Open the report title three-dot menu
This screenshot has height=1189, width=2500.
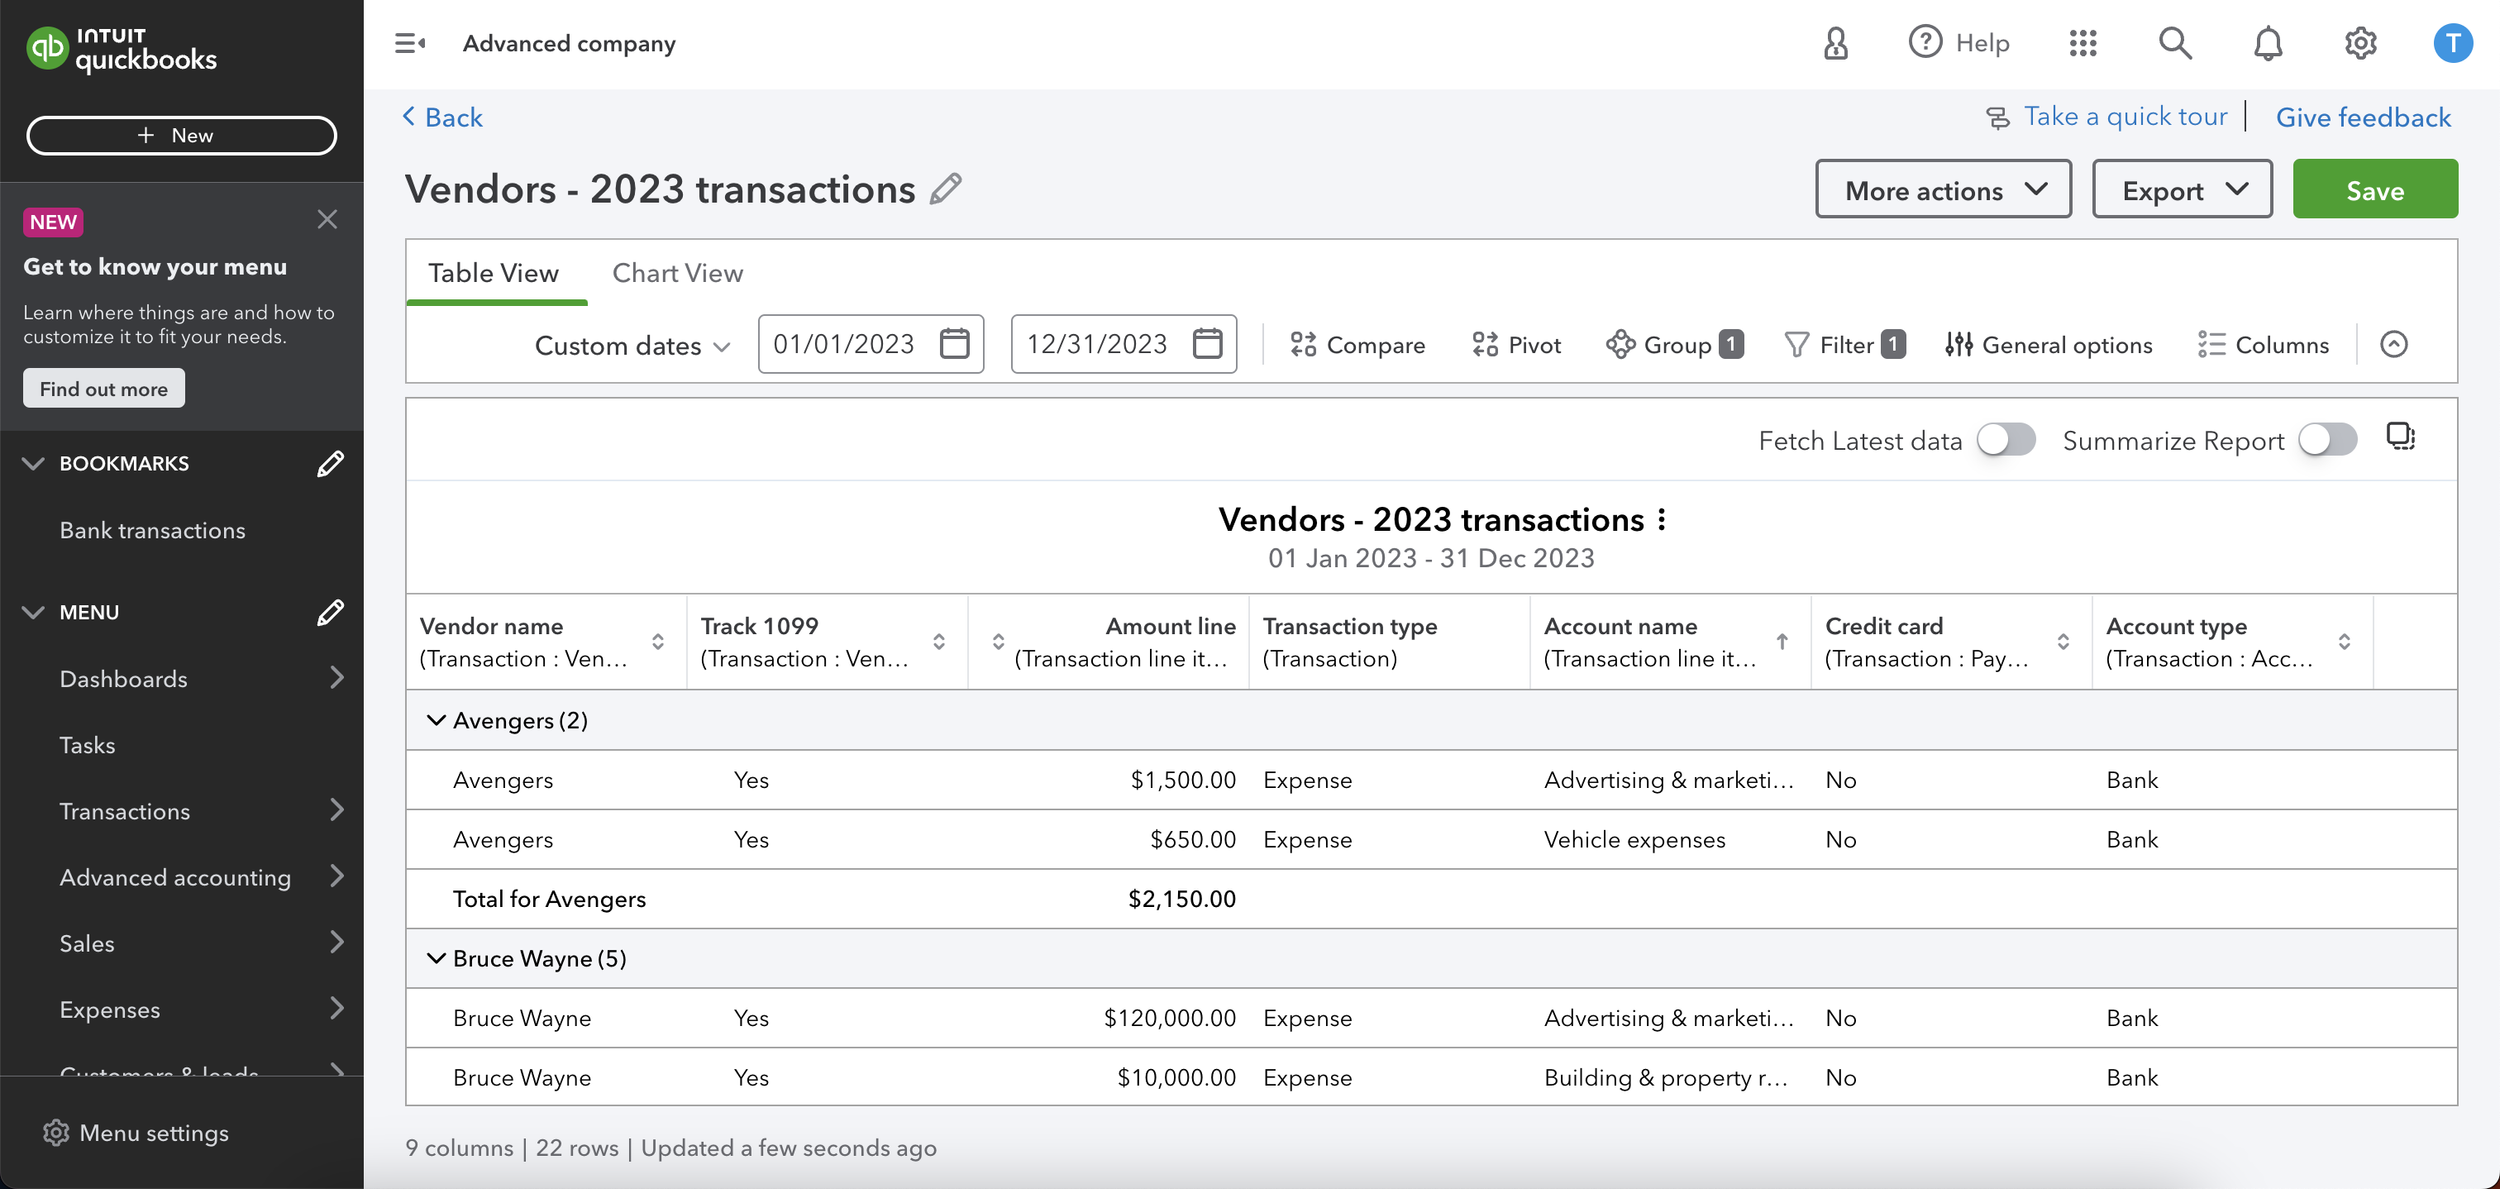(1661, 520)
